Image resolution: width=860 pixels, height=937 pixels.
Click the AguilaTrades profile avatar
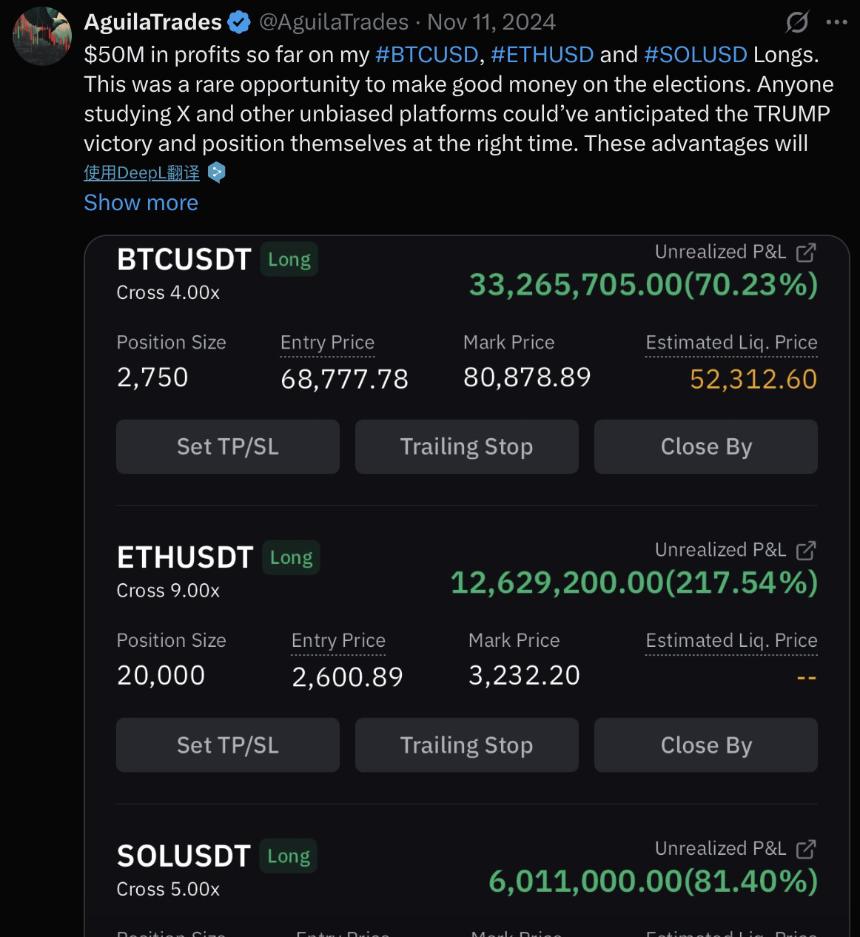[41, 37]
